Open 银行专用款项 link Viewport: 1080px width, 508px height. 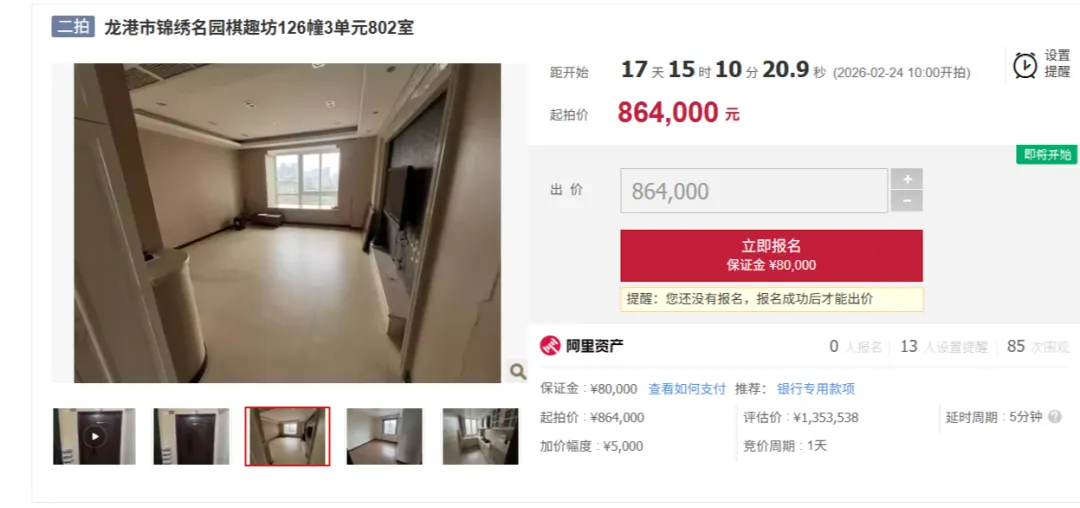coord(816,389)
